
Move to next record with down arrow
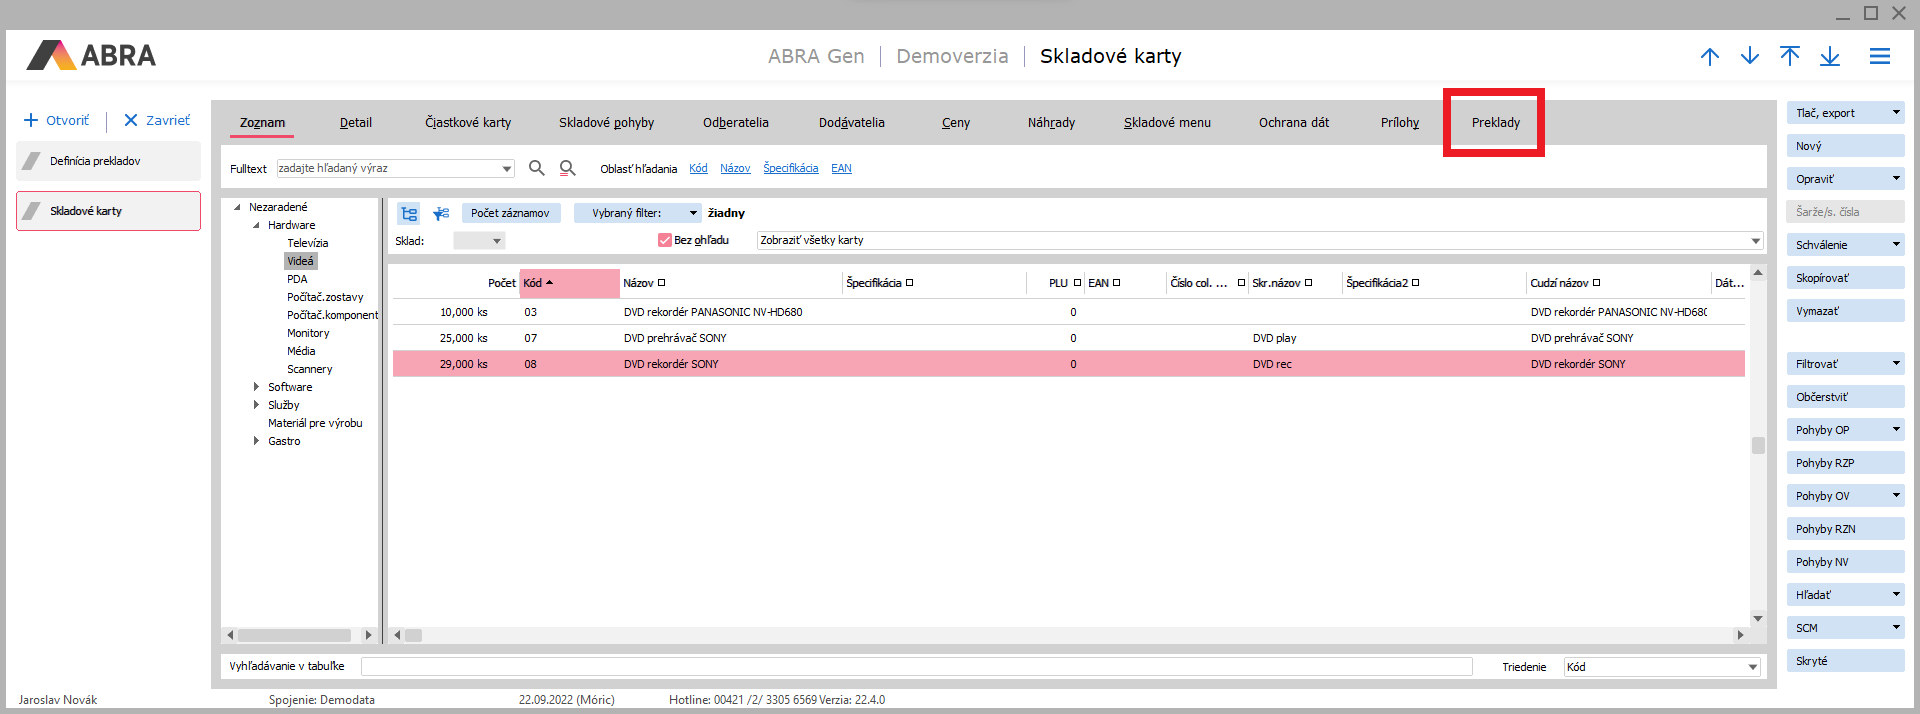(x=1750, y=57)
